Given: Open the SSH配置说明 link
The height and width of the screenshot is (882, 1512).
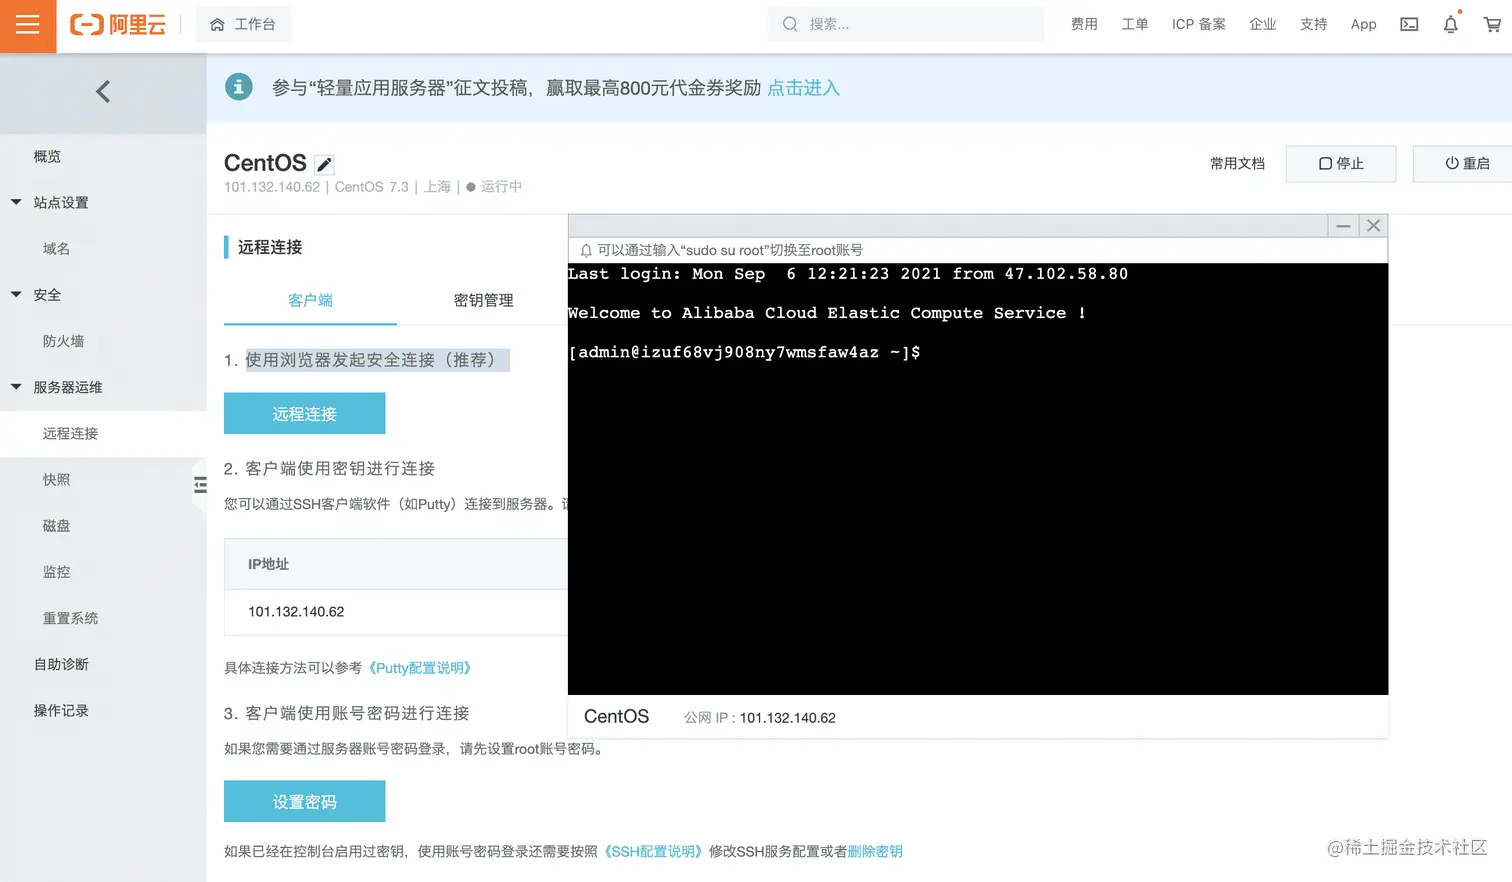Looking at the screenshot, I should point(653,851).
